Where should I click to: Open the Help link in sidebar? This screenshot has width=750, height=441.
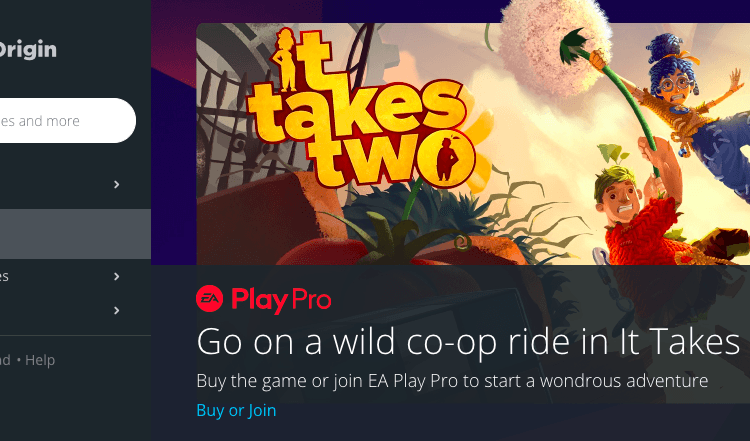(40, 360)
